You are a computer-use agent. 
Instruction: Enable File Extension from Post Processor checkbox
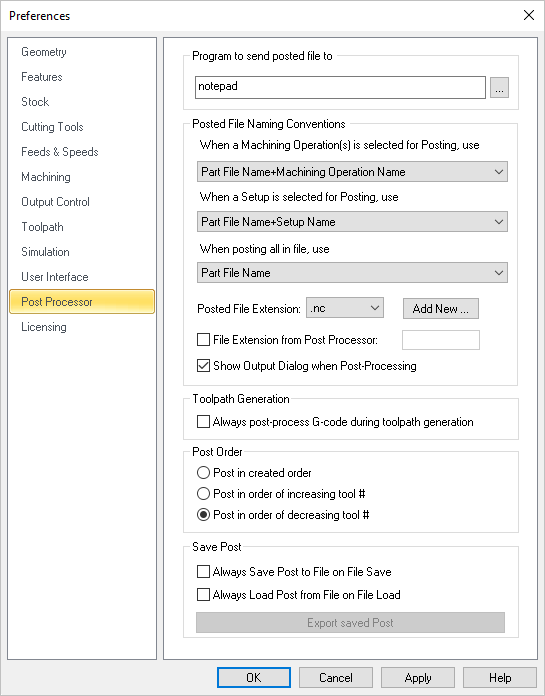coord(203,340)
